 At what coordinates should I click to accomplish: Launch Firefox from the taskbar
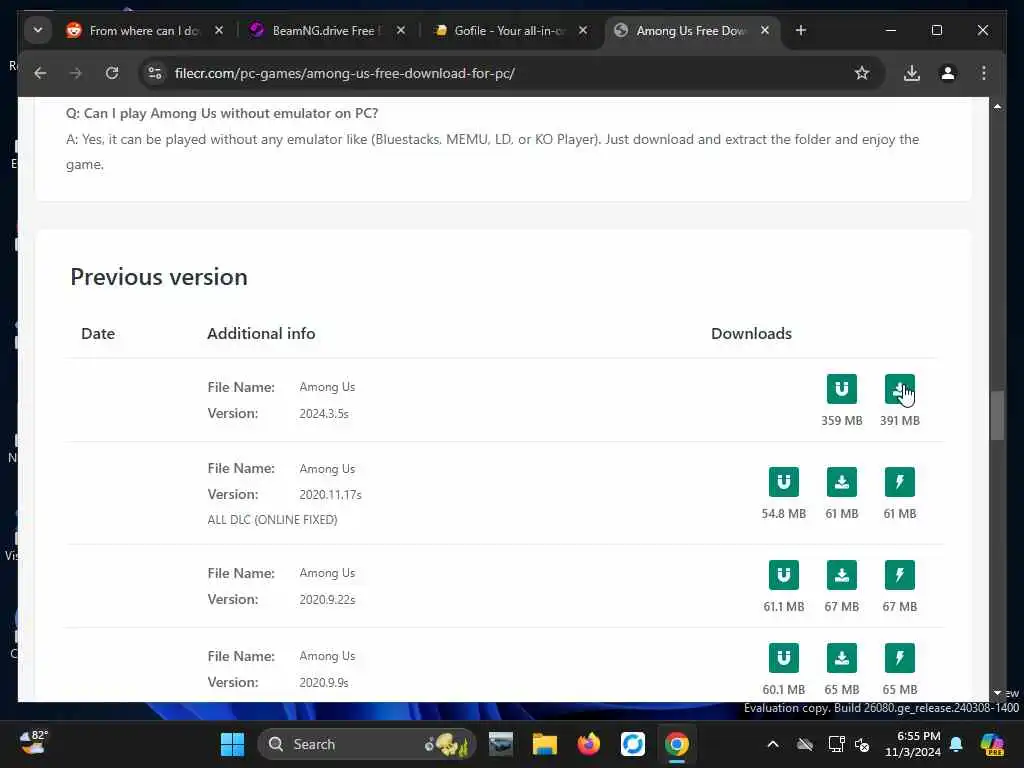click(x=588, y=744)
